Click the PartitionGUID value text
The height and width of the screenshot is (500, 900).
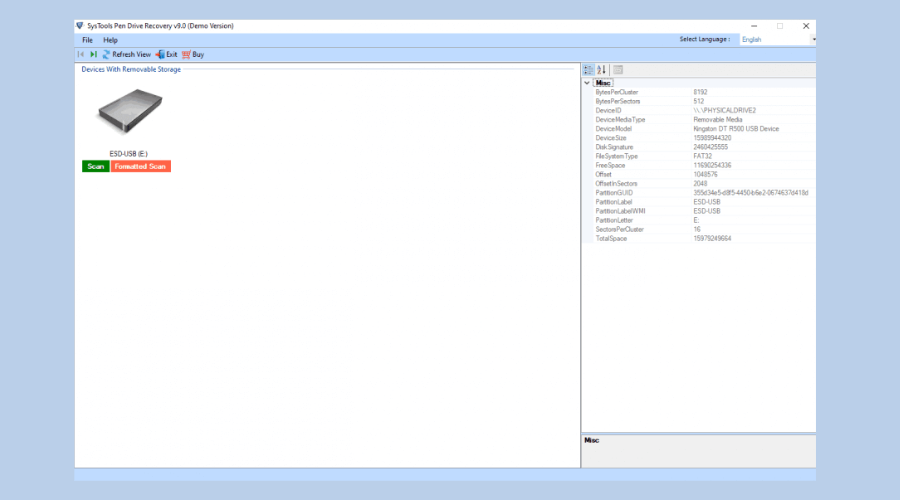(751, 193)
